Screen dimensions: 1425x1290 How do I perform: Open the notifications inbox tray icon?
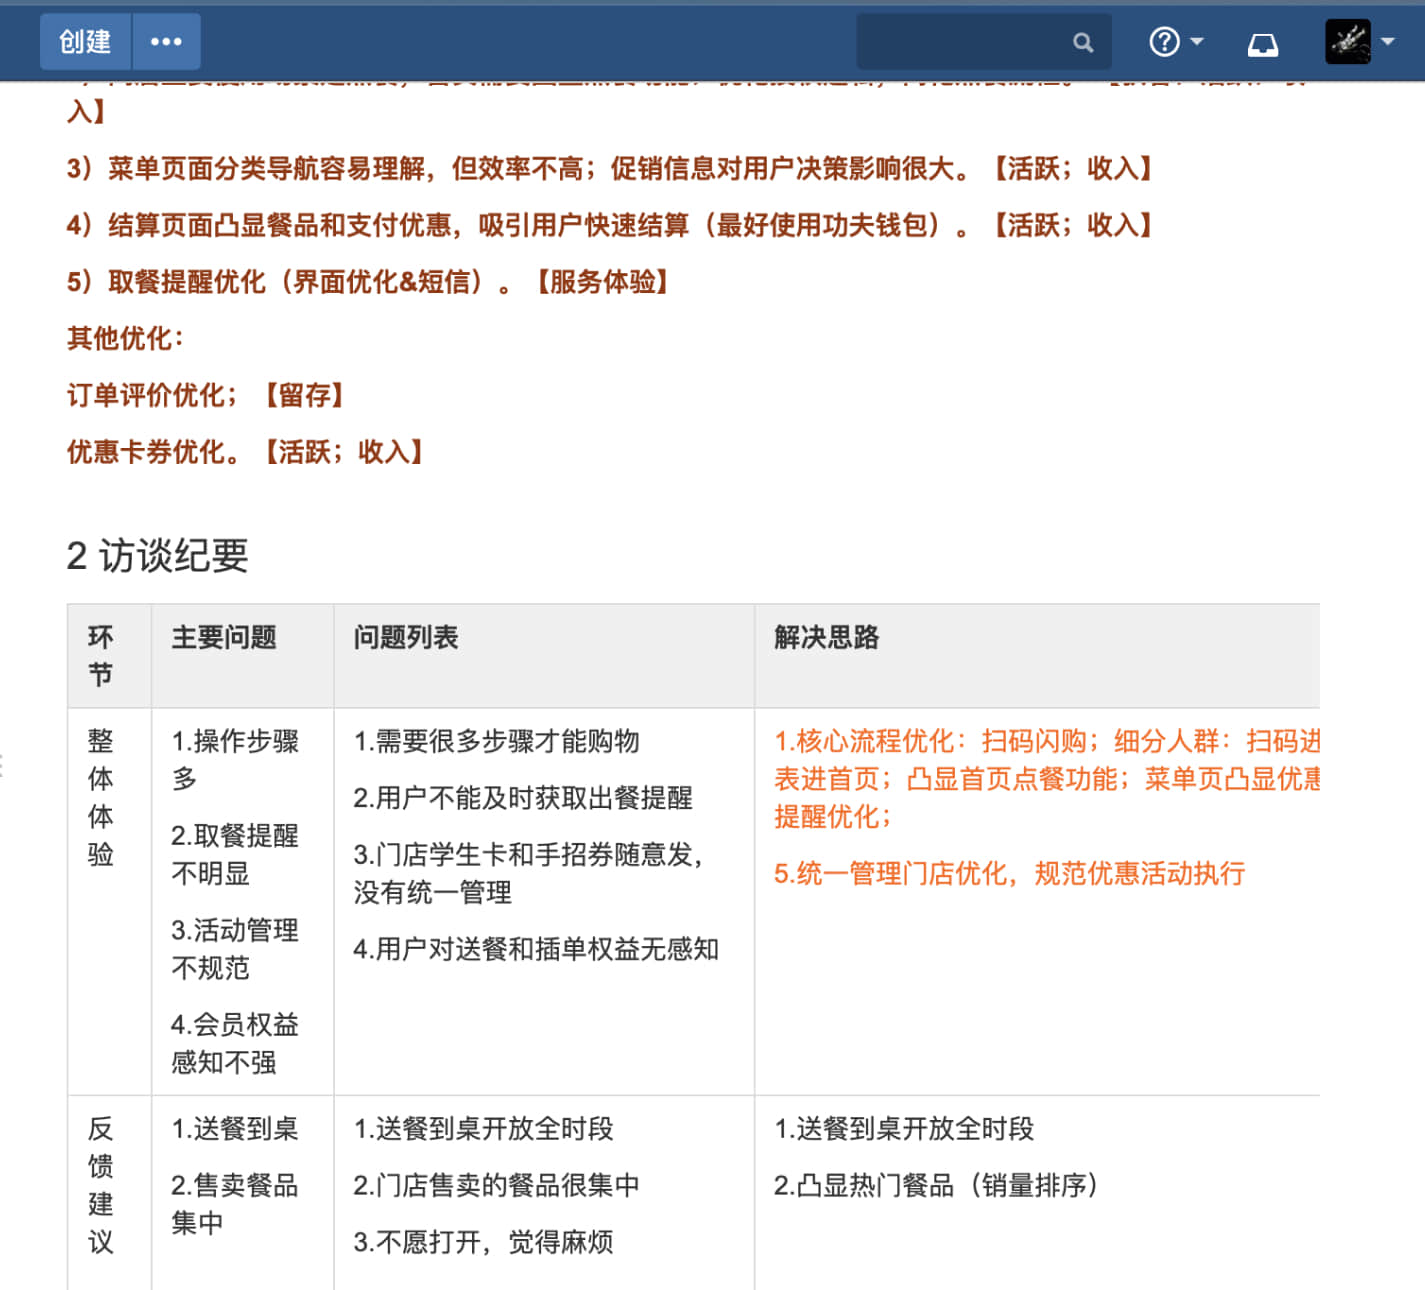coord(1262,44)
